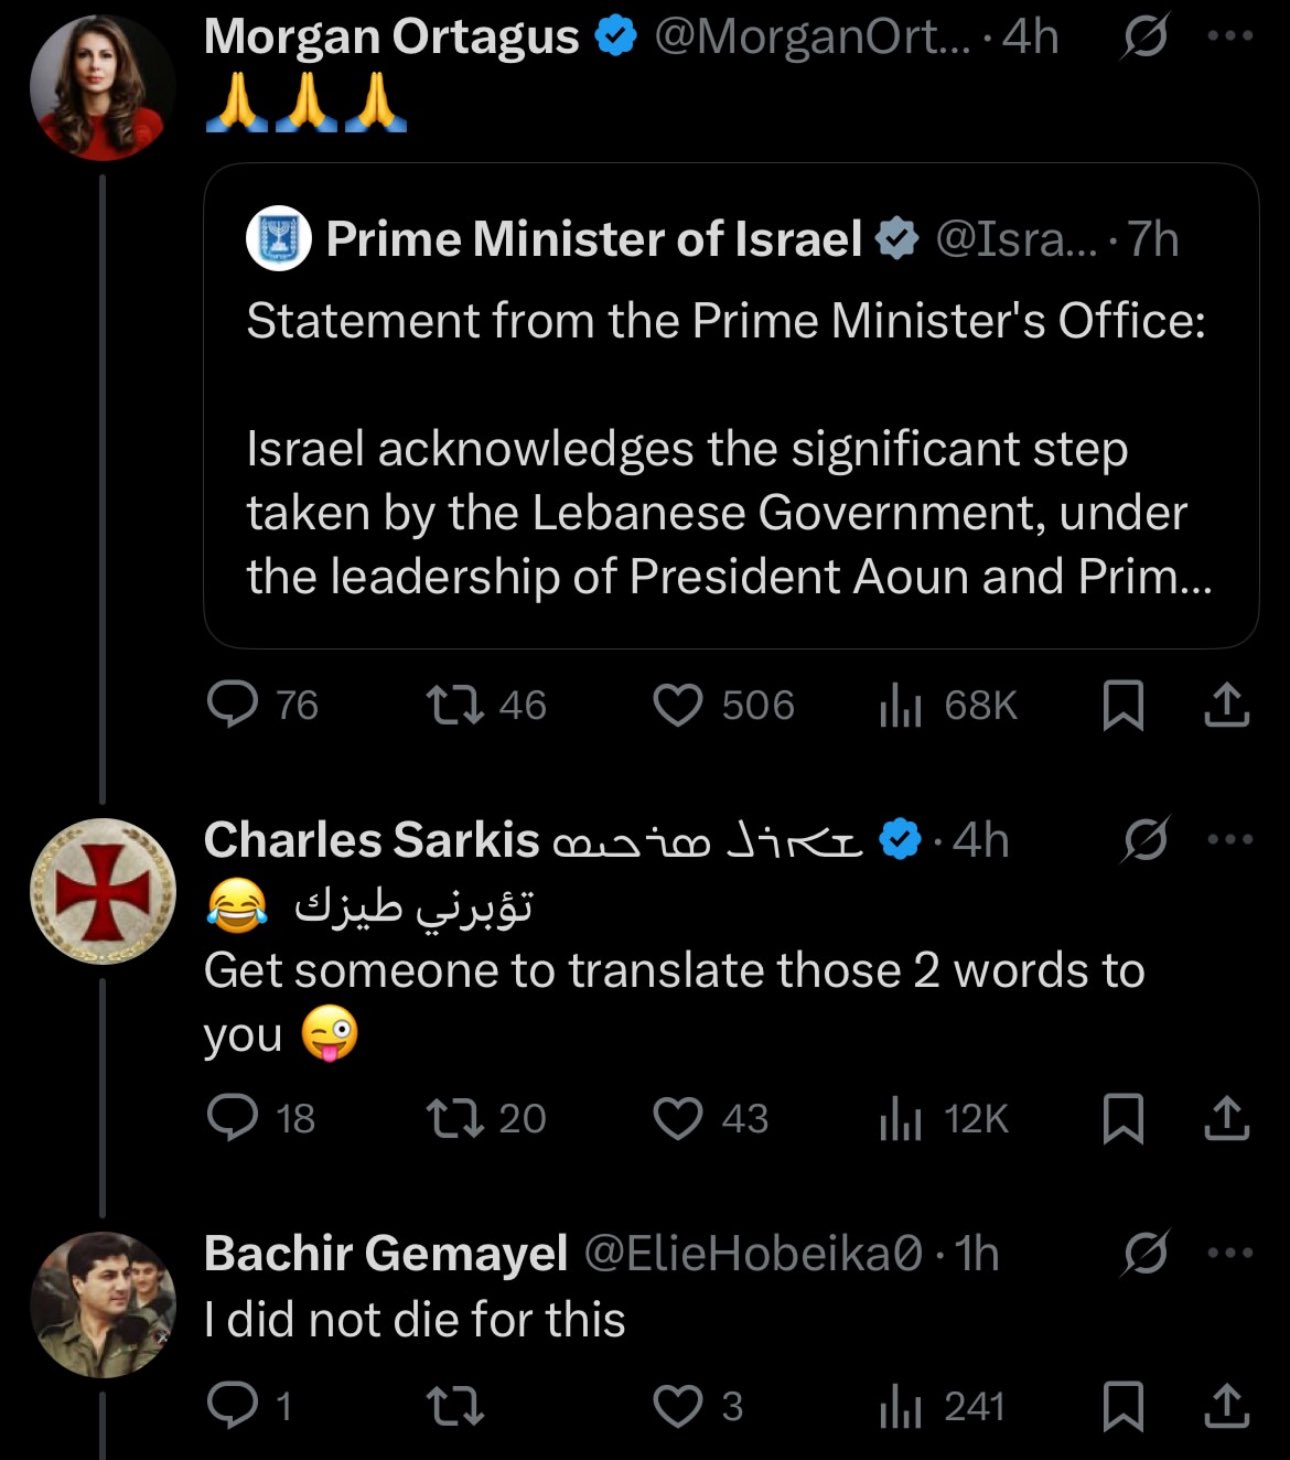Click Grok icon on Morgan Ortagus's tweet
1290x1460 pixels.
[1144, 38]
